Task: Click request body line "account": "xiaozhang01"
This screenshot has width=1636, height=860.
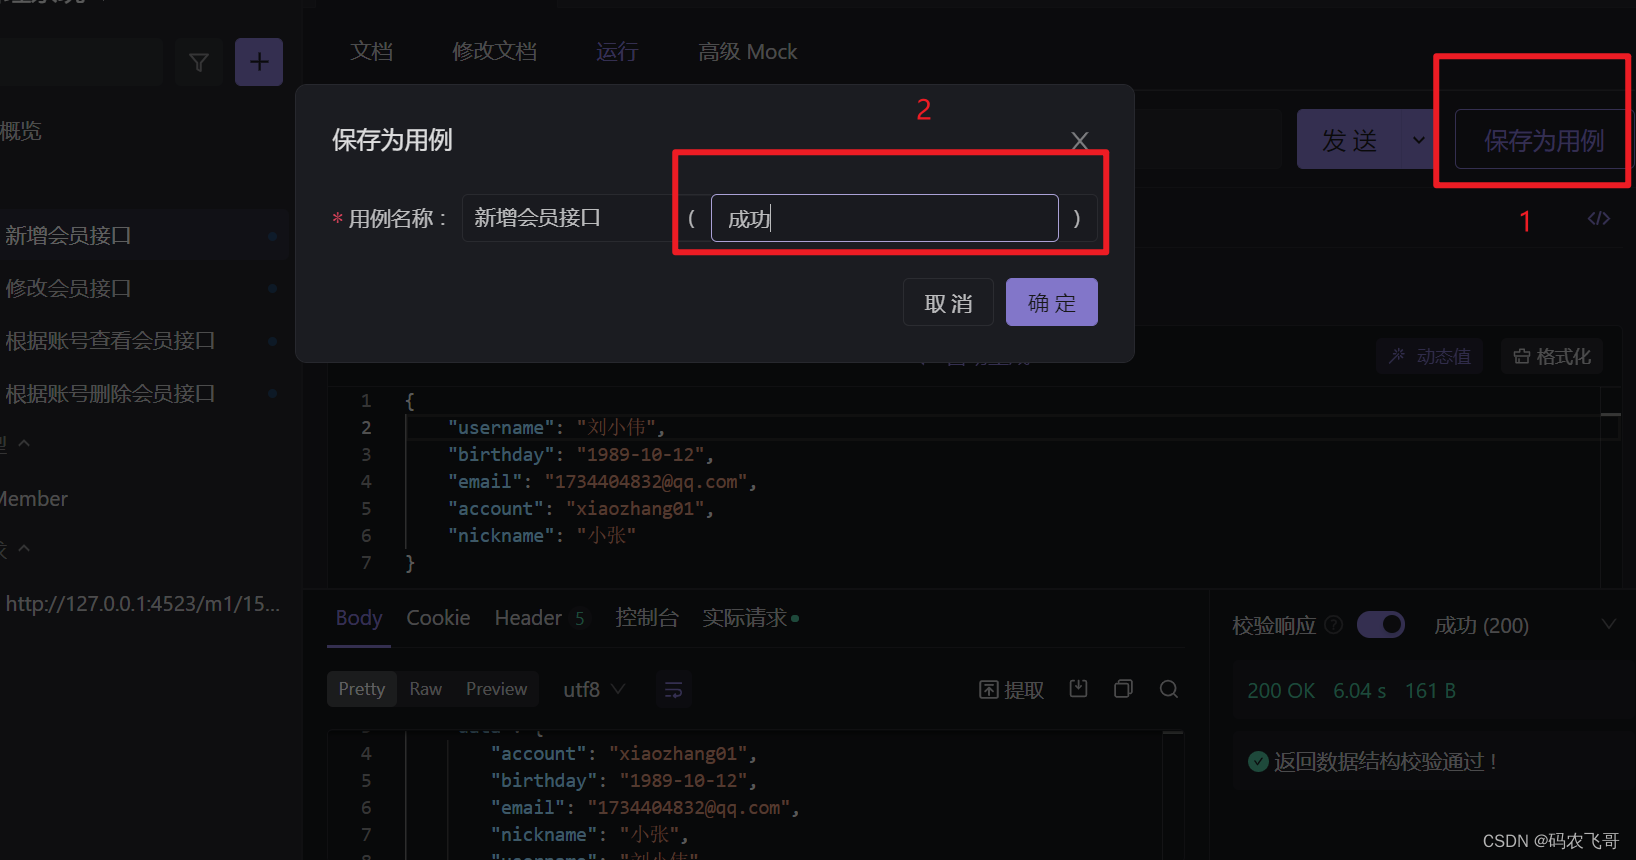Action: pyautogui.click(x=581, y=509)
